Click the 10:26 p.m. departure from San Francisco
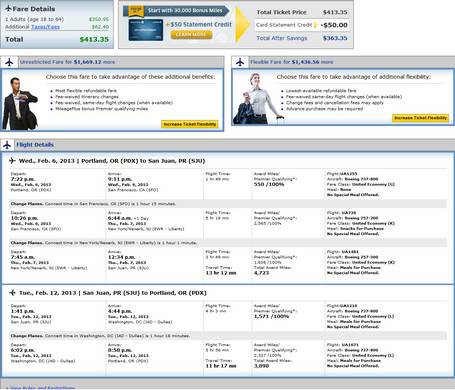455x390 pixels. [24, 218]
